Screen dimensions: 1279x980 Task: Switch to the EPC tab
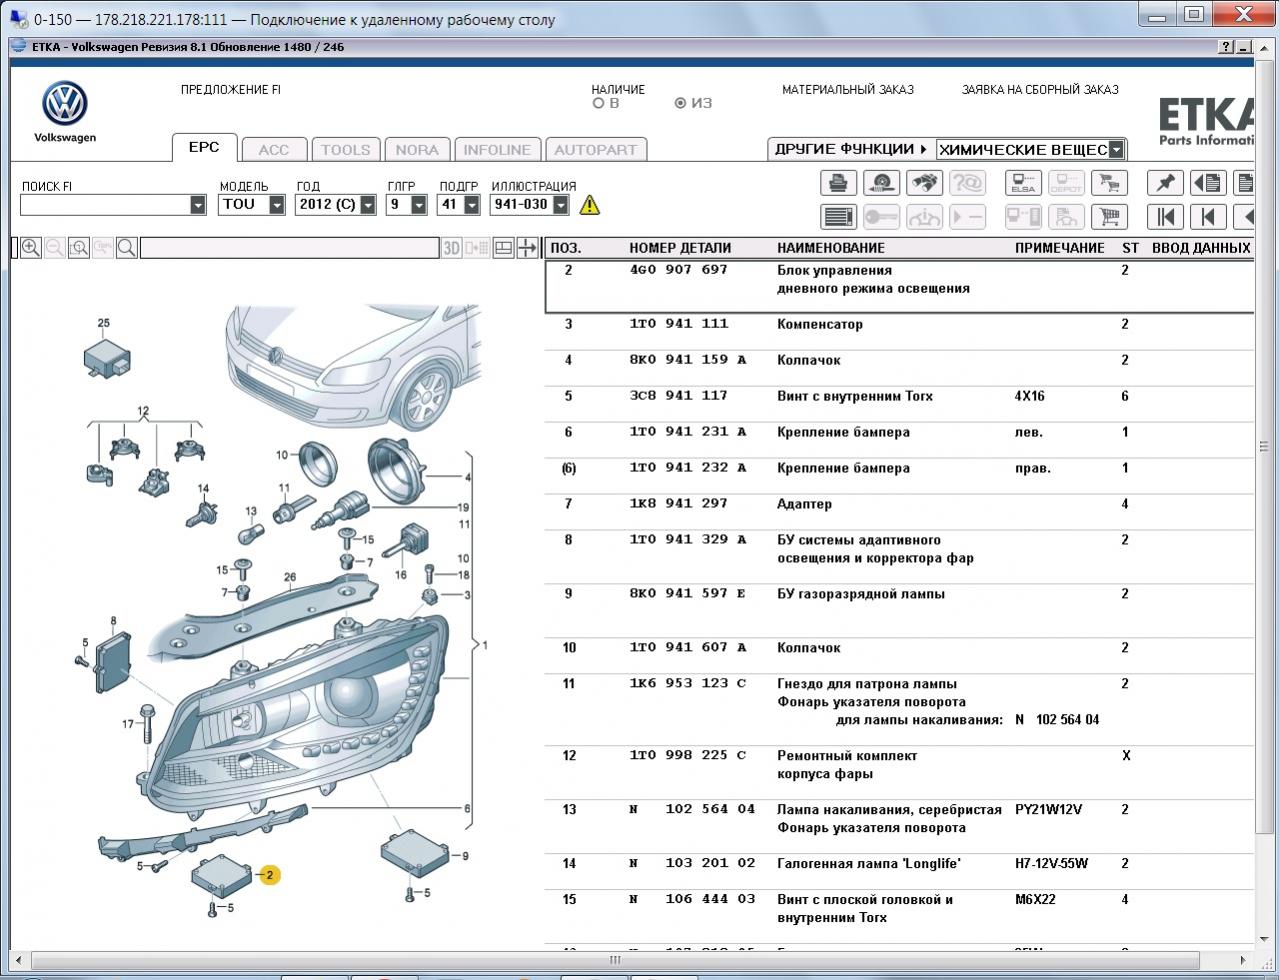pos(204,147)
